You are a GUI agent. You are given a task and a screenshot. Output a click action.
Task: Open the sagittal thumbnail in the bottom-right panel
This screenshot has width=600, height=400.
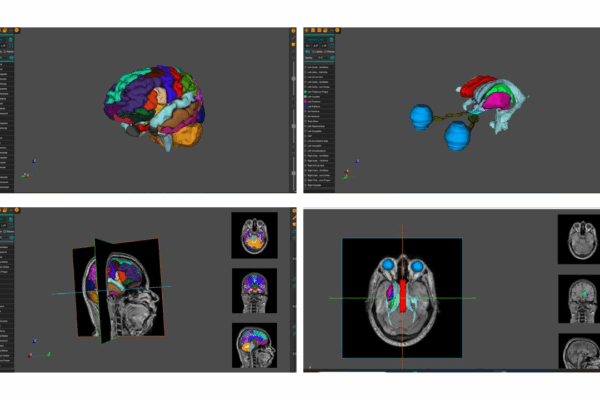579,351
